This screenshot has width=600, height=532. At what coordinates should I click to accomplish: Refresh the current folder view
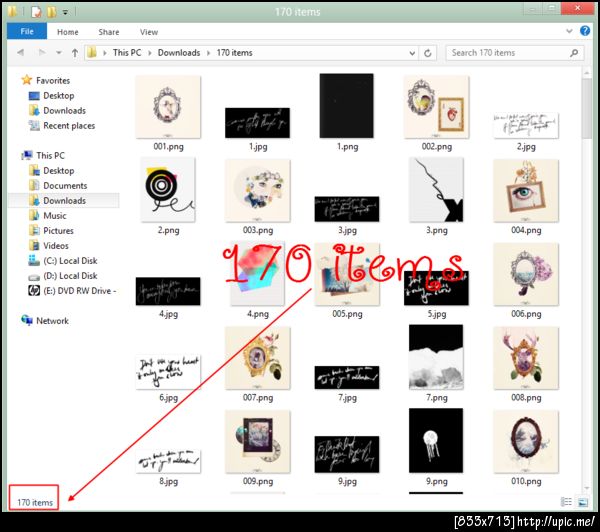tap(428, 53)
